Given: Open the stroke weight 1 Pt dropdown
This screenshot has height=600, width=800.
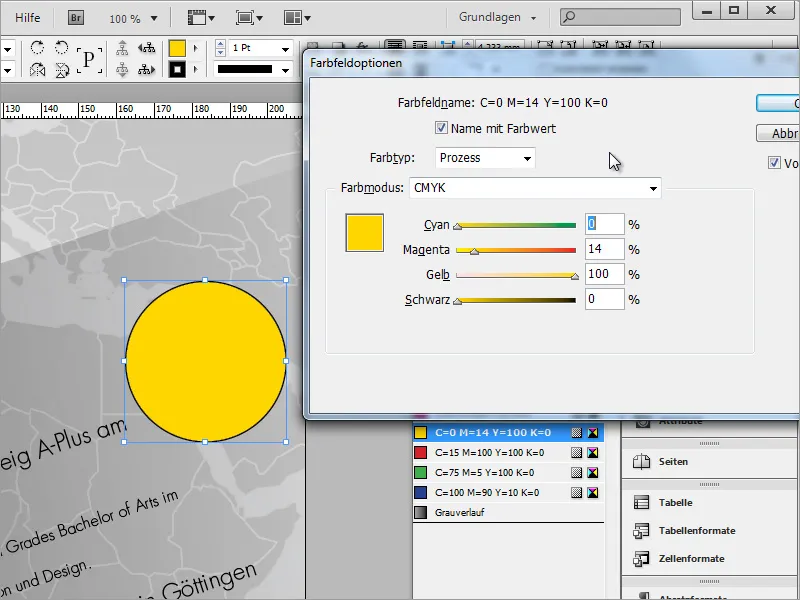Looking at the screenshot, I should point(285,49).
